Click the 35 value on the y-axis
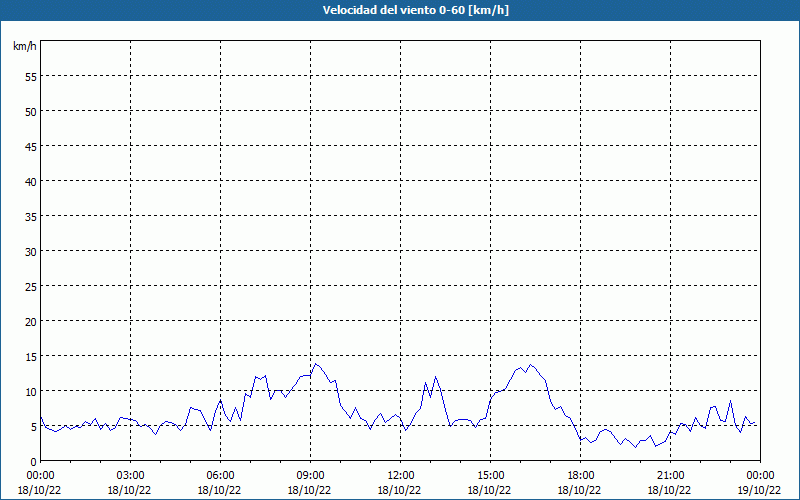Screen dimensions: 800x500 (x=31, y=216)
